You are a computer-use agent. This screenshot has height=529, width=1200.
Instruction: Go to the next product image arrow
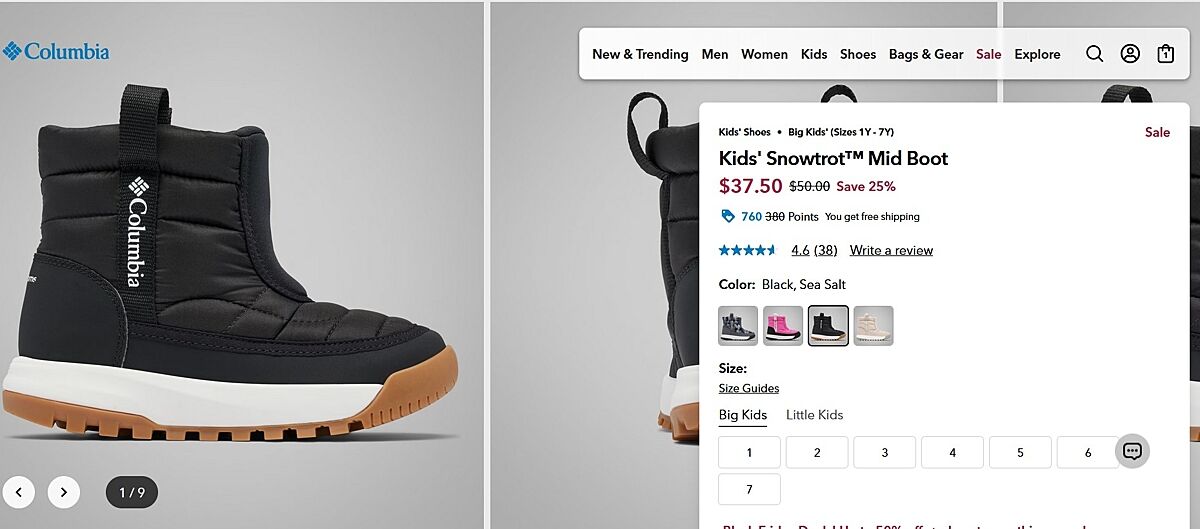(64, 492)
